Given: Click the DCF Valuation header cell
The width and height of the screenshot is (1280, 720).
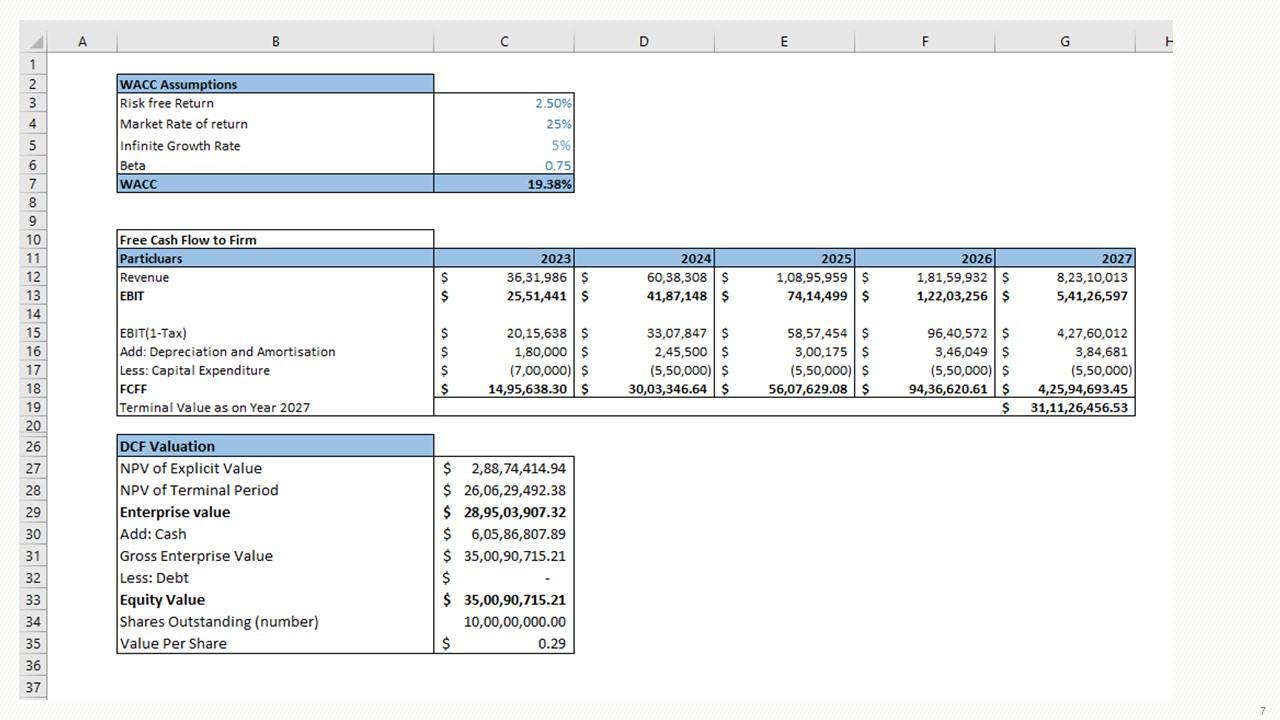Looking at the screenshot, I should (275, 446).
